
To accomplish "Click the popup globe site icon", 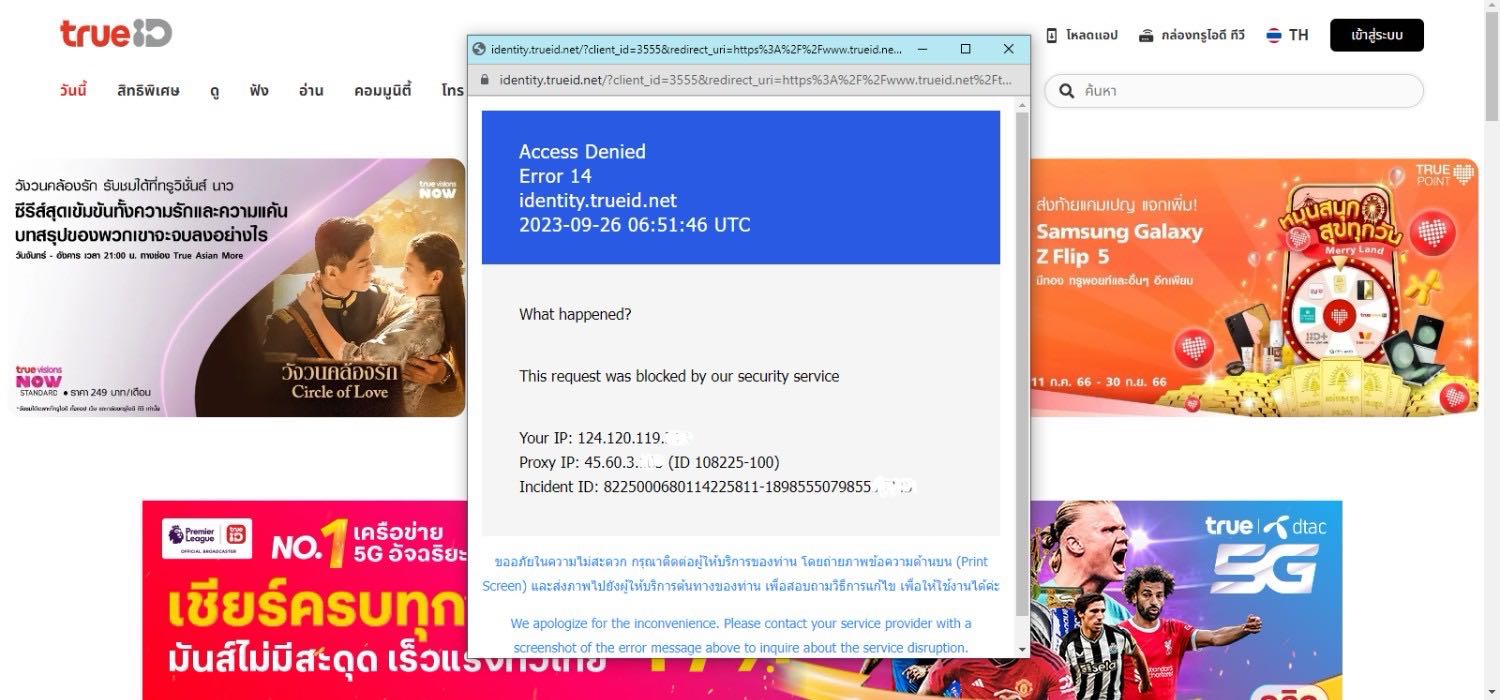I will tap(479, 49).
